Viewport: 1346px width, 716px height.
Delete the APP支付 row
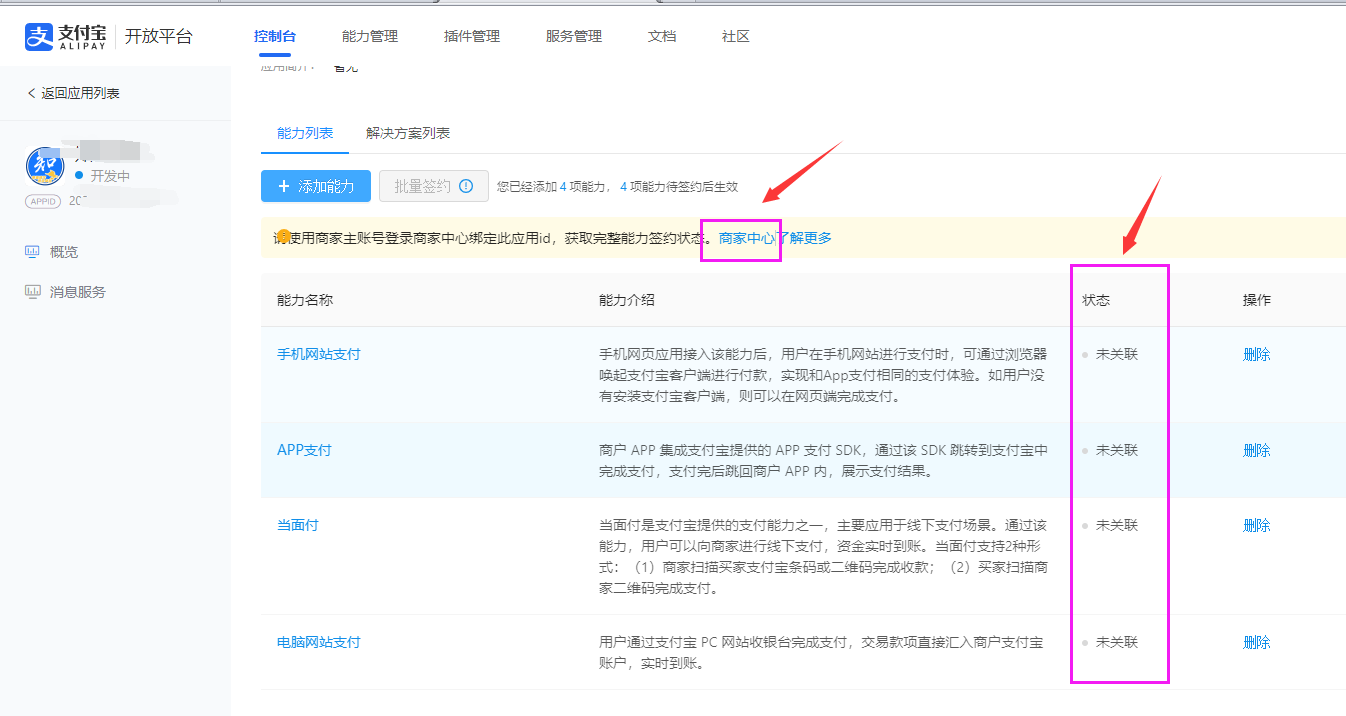(x=1257, y=450)
